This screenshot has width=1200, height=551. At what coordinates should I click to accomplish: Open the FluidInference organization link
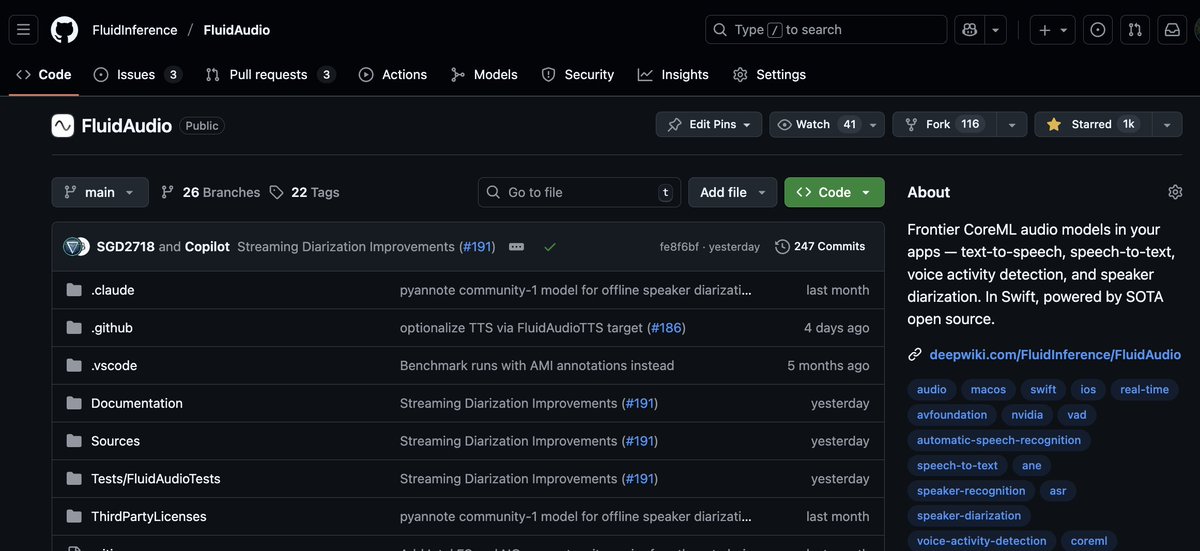pos(135,30)
